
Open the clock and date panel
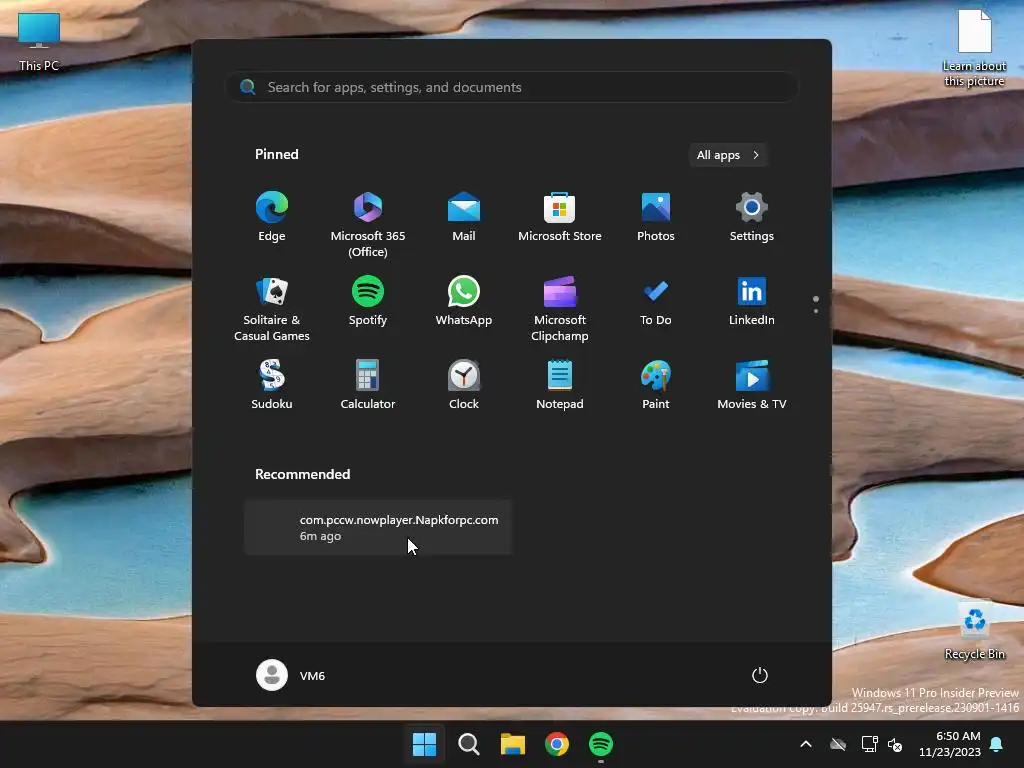tap(950, 744)
